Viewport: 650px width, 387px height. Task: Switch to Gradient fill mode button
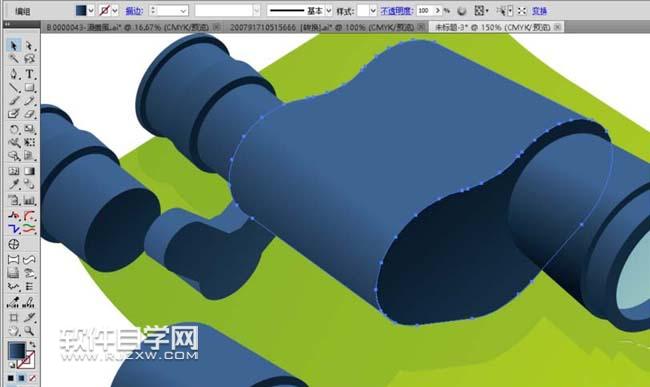pyautogui.click(x=22, y=378)
